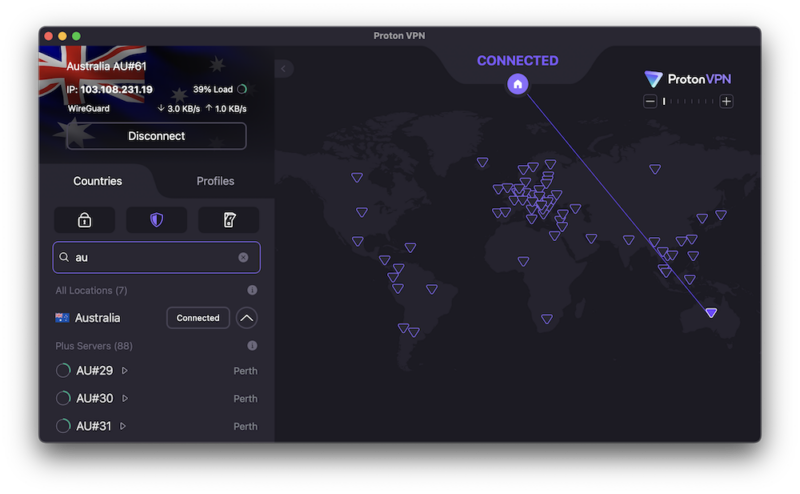Select the Brazil map marker
Viewport: 800px width, 494px height.
tap(432, 289)
